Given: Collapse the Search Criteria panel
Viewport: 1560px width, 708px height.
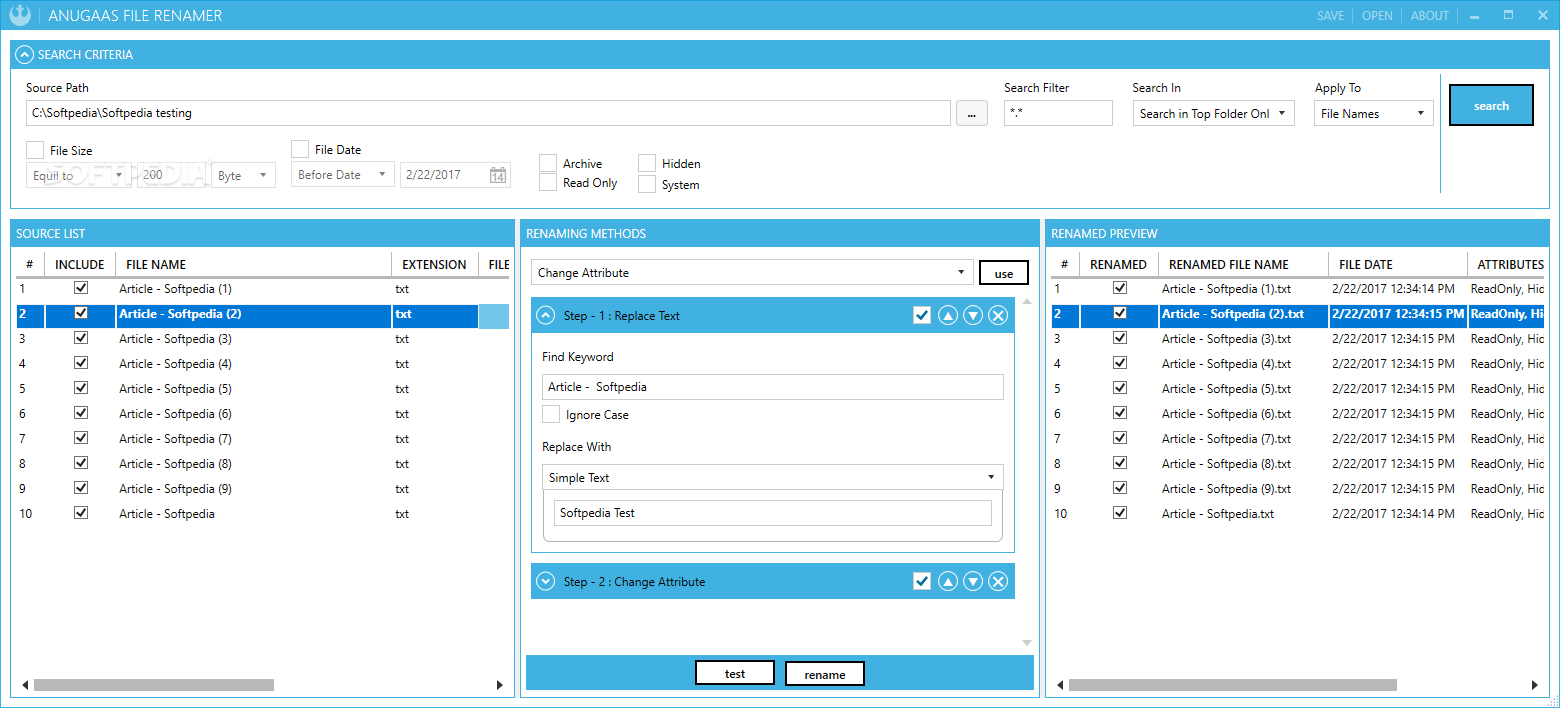Looking at the screenshot, I should point(25,55).
